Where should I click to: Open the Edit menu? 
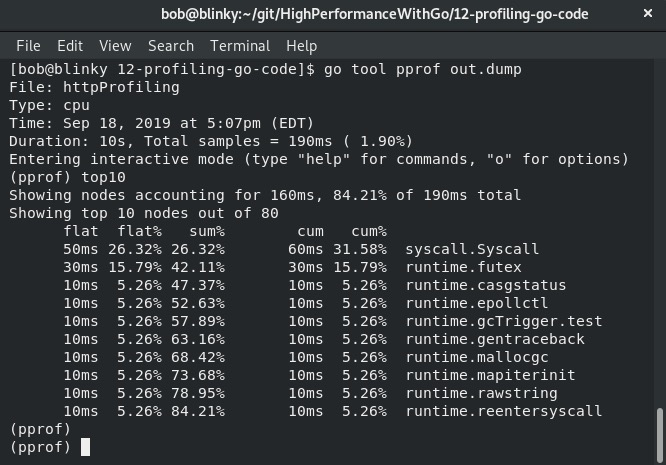tap(70, 46)
